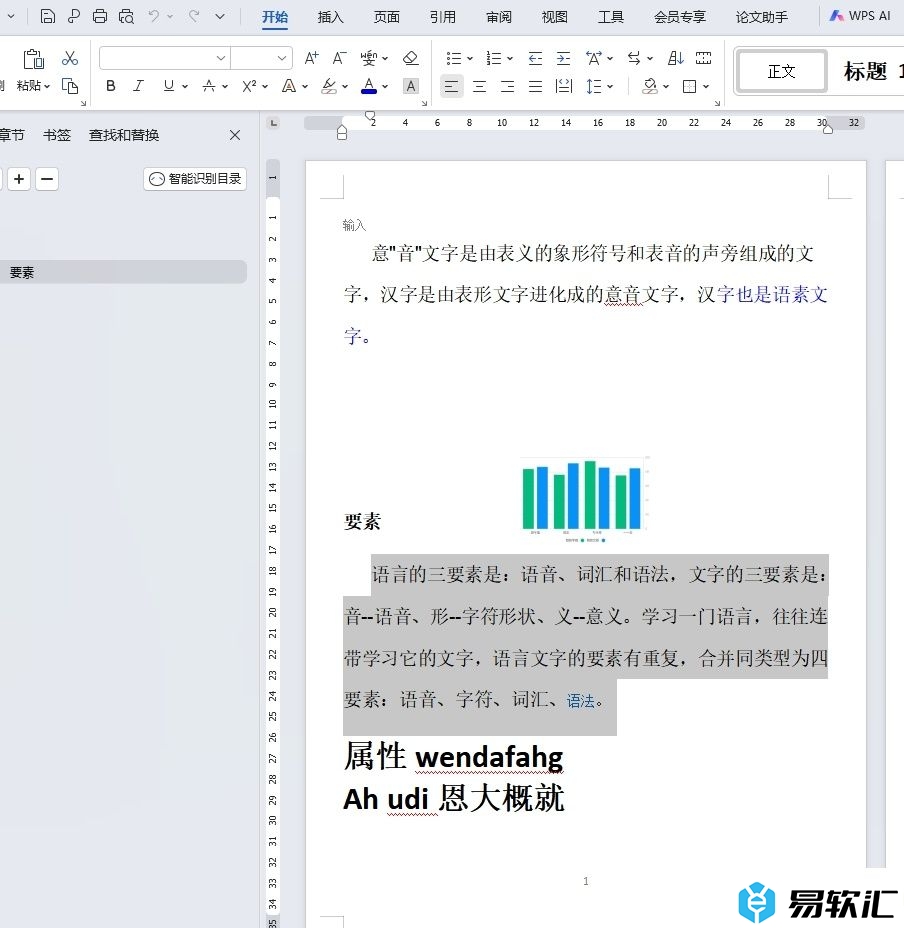The width and height of the screenshot is (904, 928).
Task: Click the Save document icon
Action: click(x=47, y=16)
